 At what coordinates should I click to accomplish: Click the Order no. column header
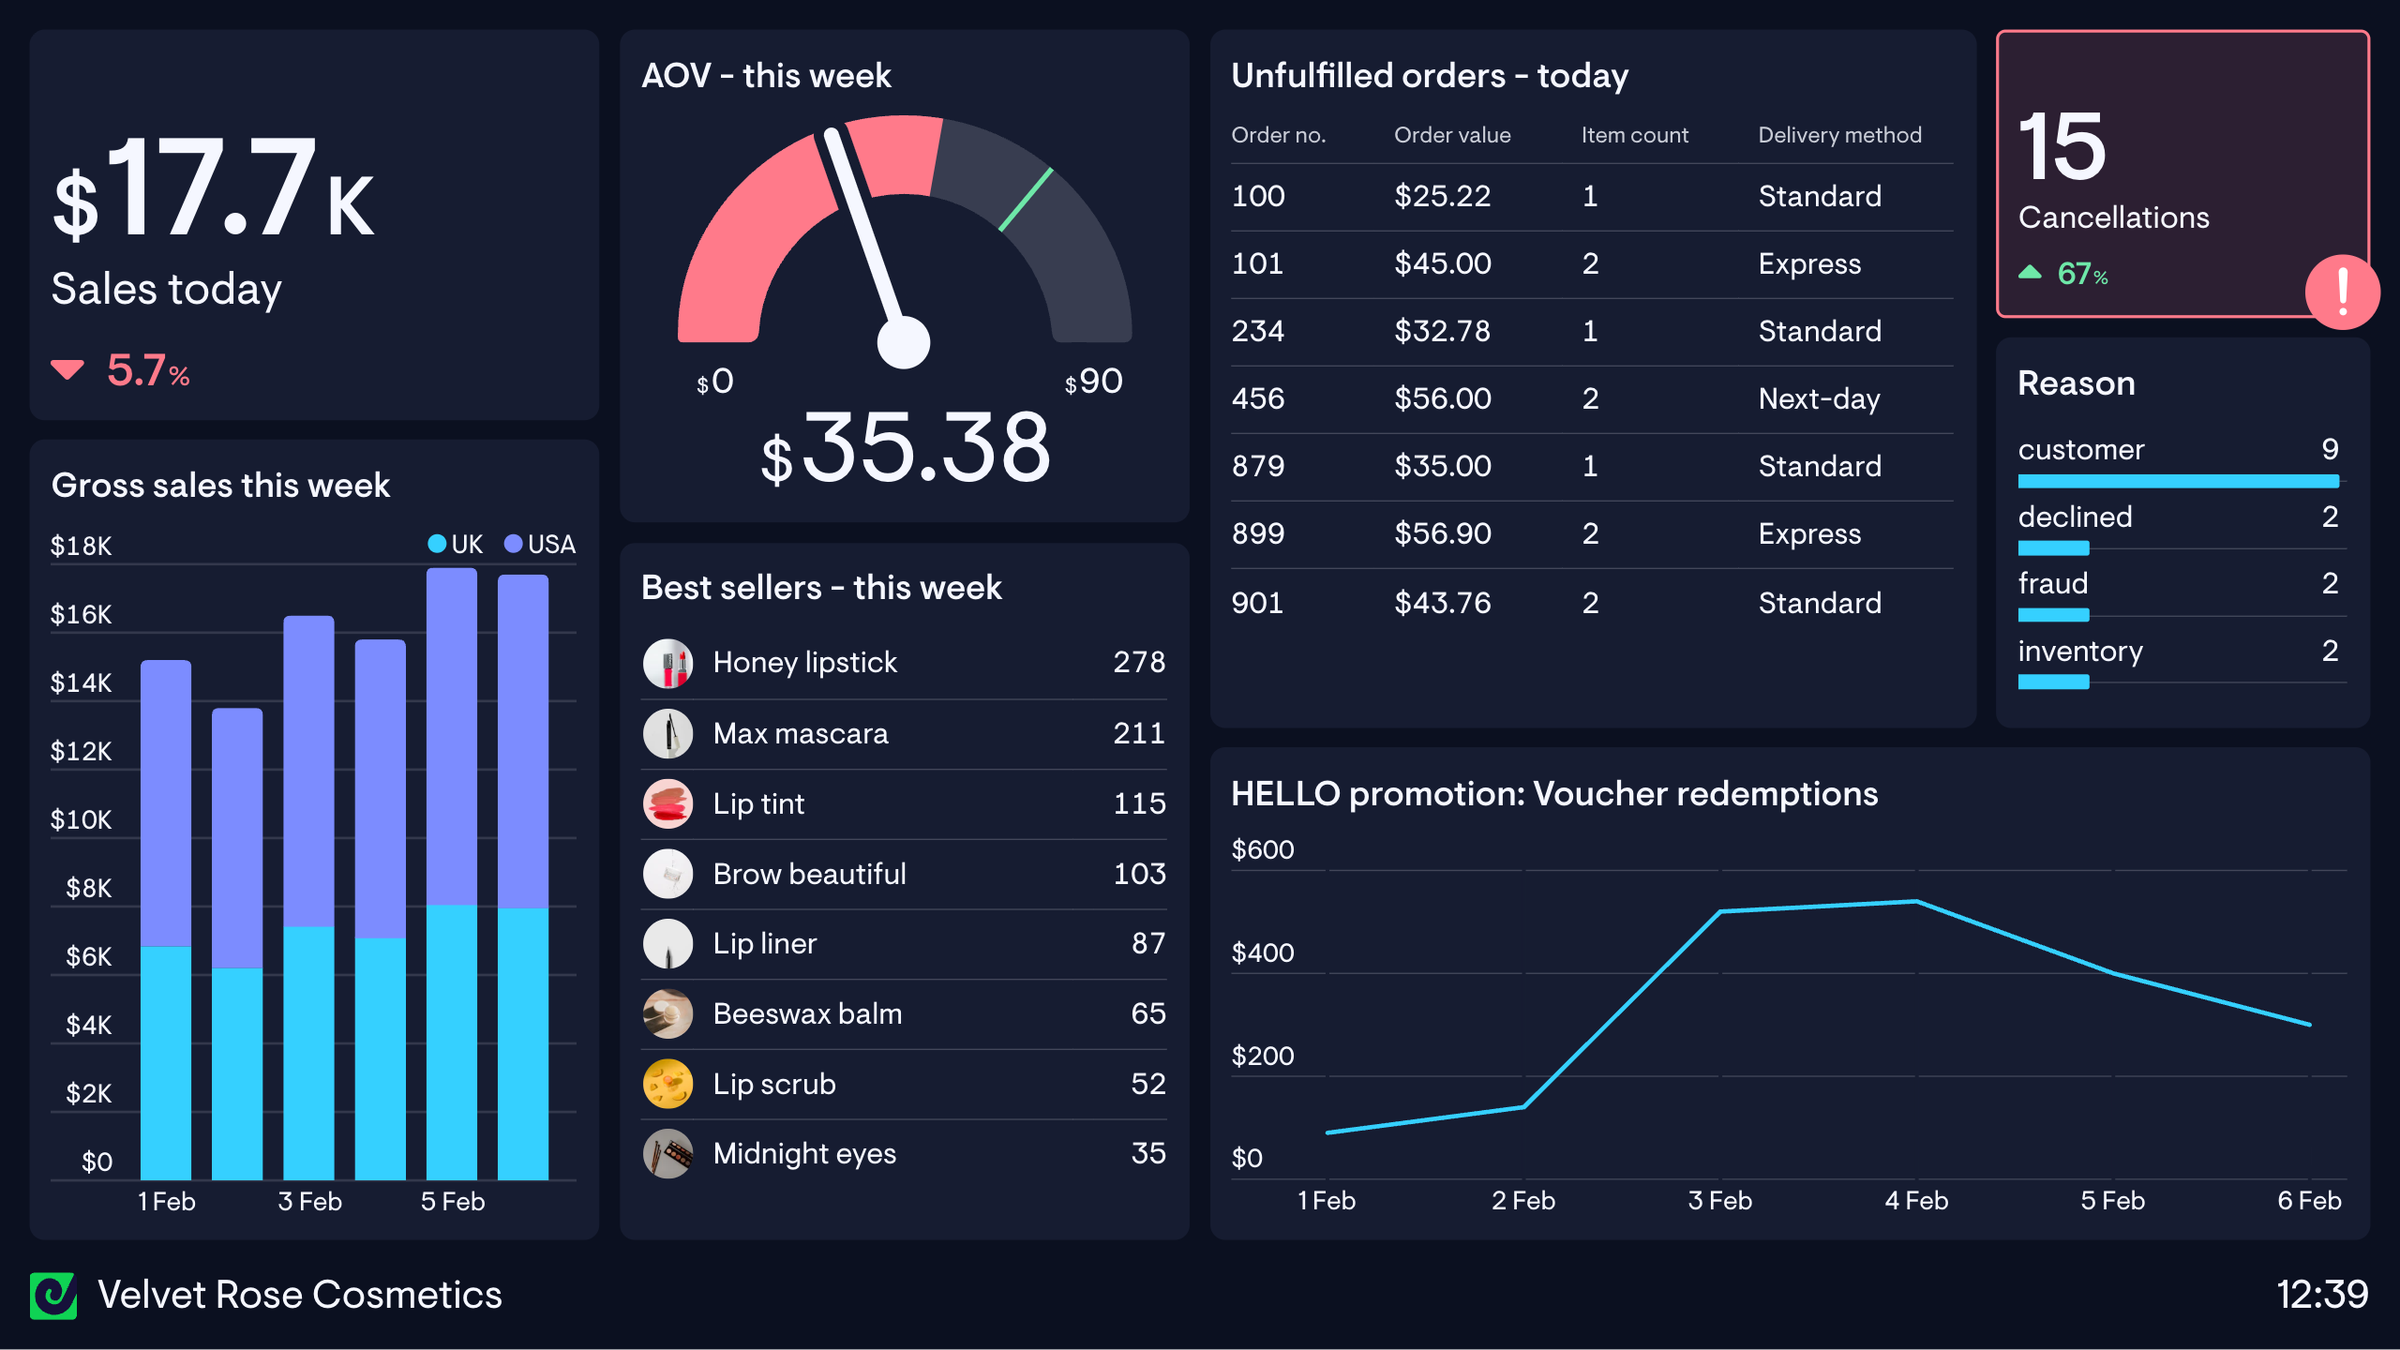1278,135
